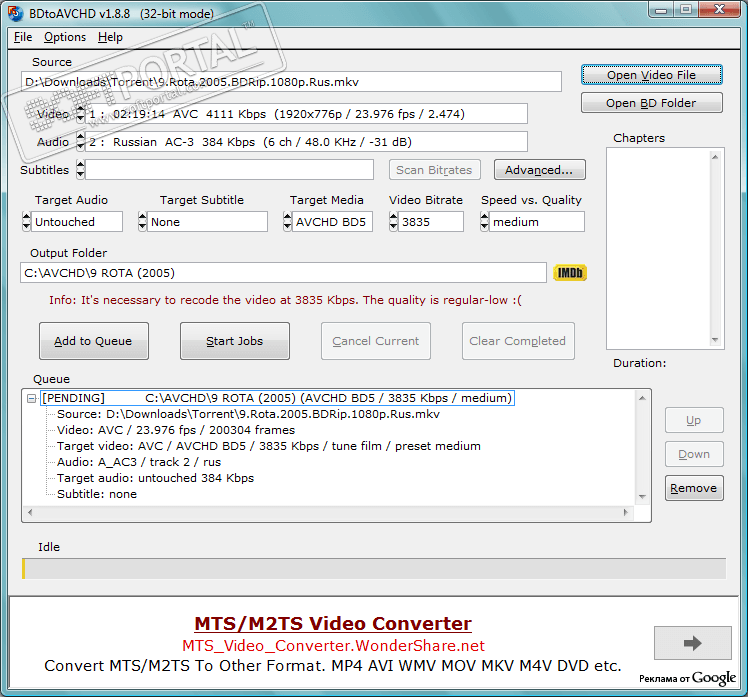Screen dimensions: 748x697
Task: Click the Target Audio Untouched field
Action: click(77, 222)
